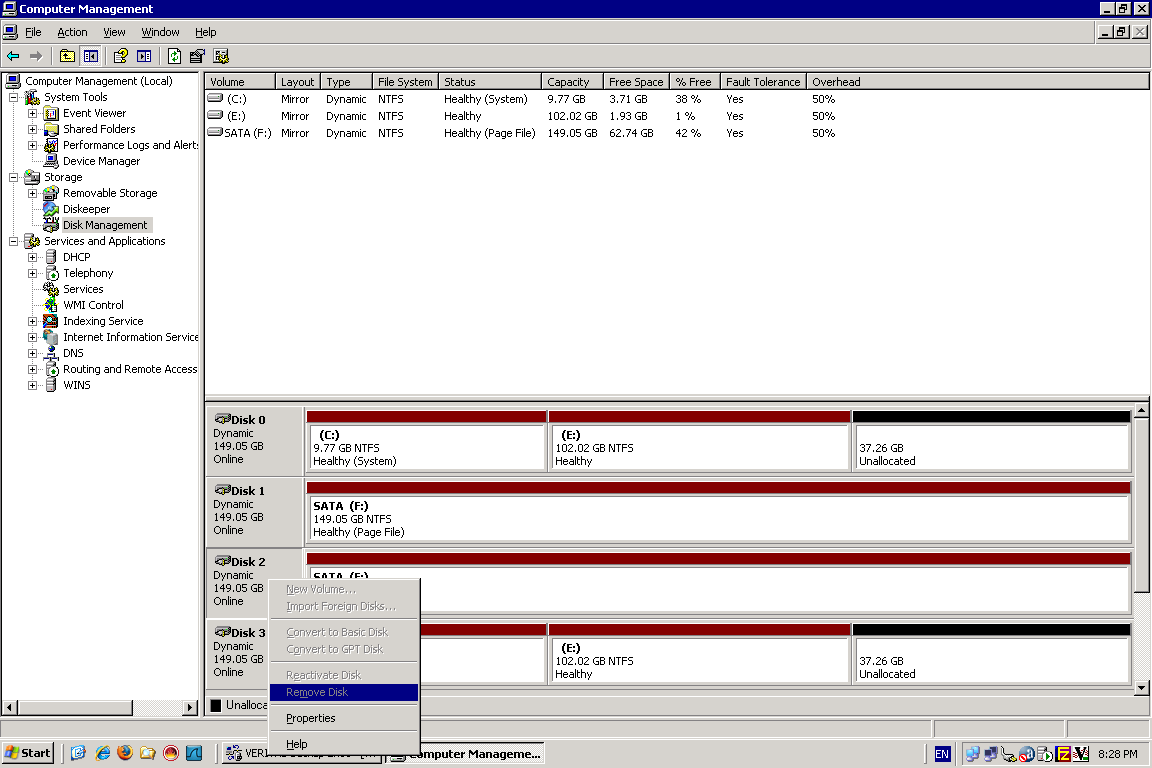Open Device Manager in the tree
The width and height of the screenshot is (1152, 768).
[x=101, y=161]
